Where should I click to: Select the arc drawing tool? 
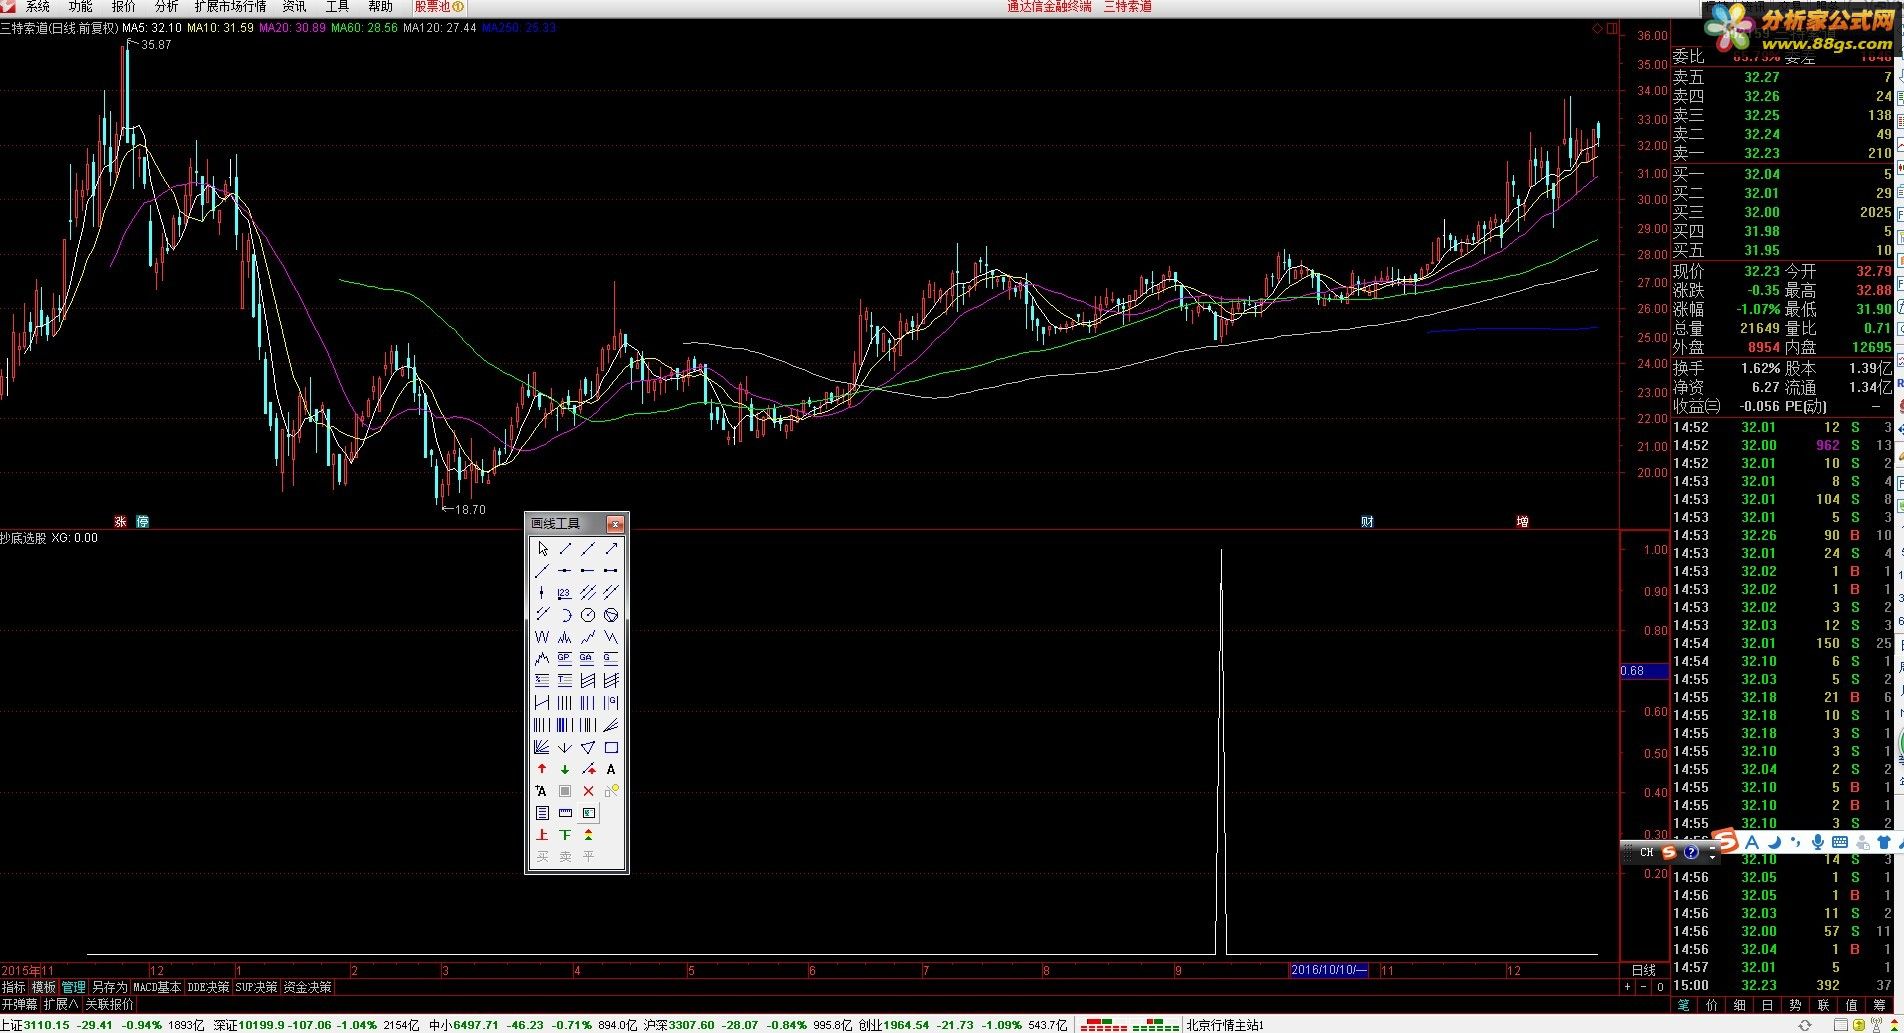565,614
